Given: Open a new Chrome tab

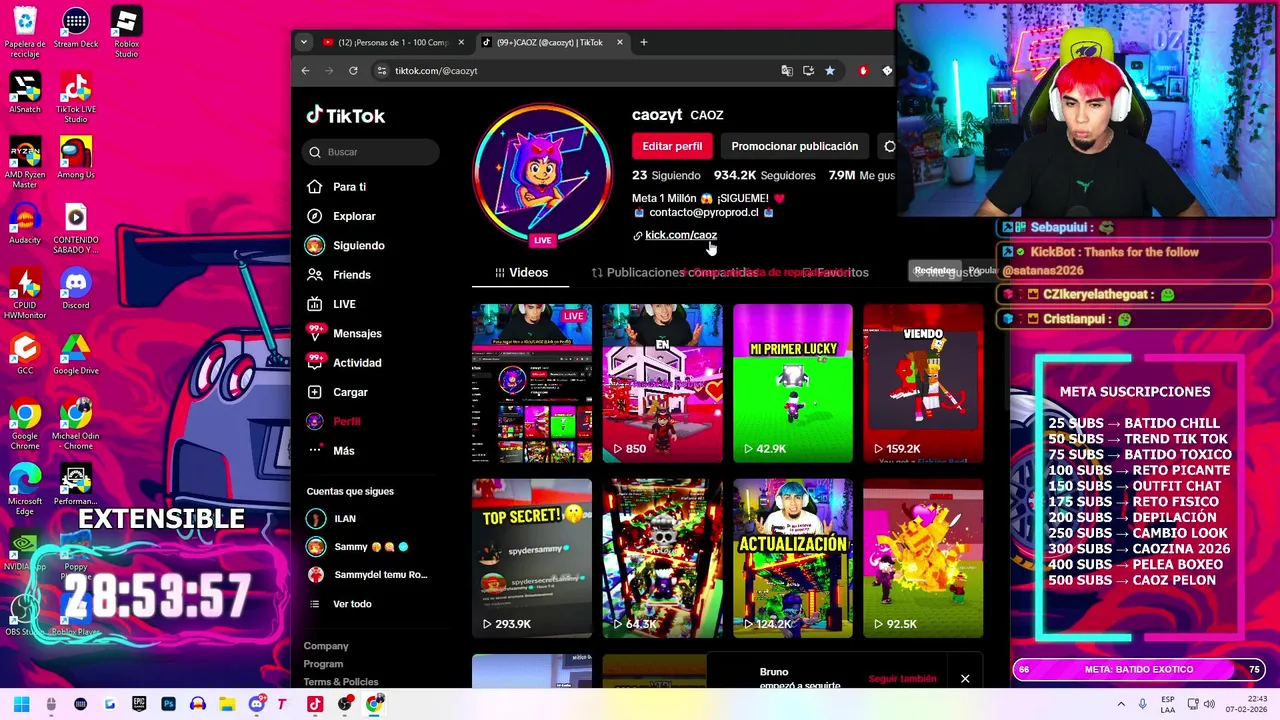Looking at the screenshot, I should pos(644,42).
